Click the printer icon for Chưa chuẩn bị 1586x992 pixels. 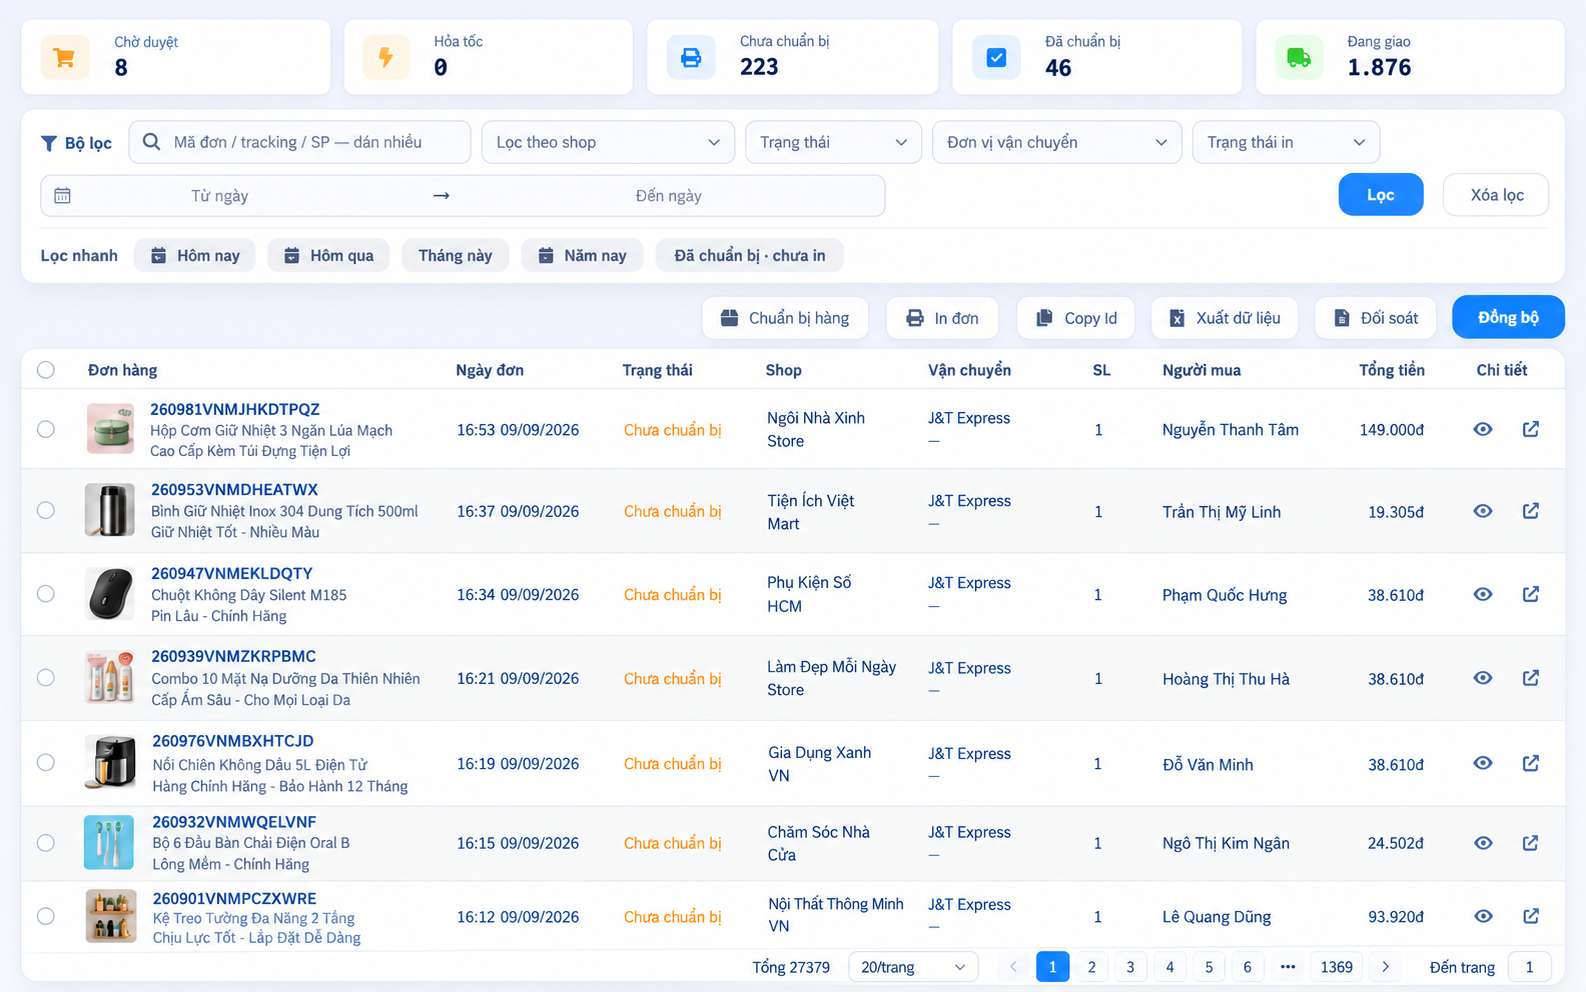click(691, 58)
